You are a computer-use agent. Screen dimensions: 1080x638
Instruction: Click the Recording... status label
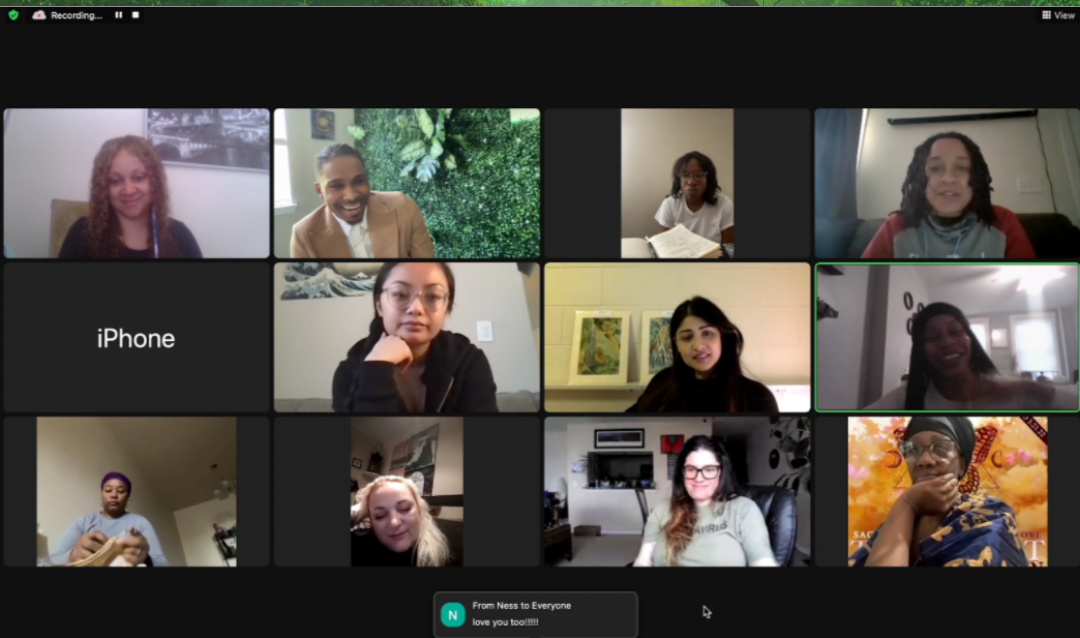click(76, 15)
